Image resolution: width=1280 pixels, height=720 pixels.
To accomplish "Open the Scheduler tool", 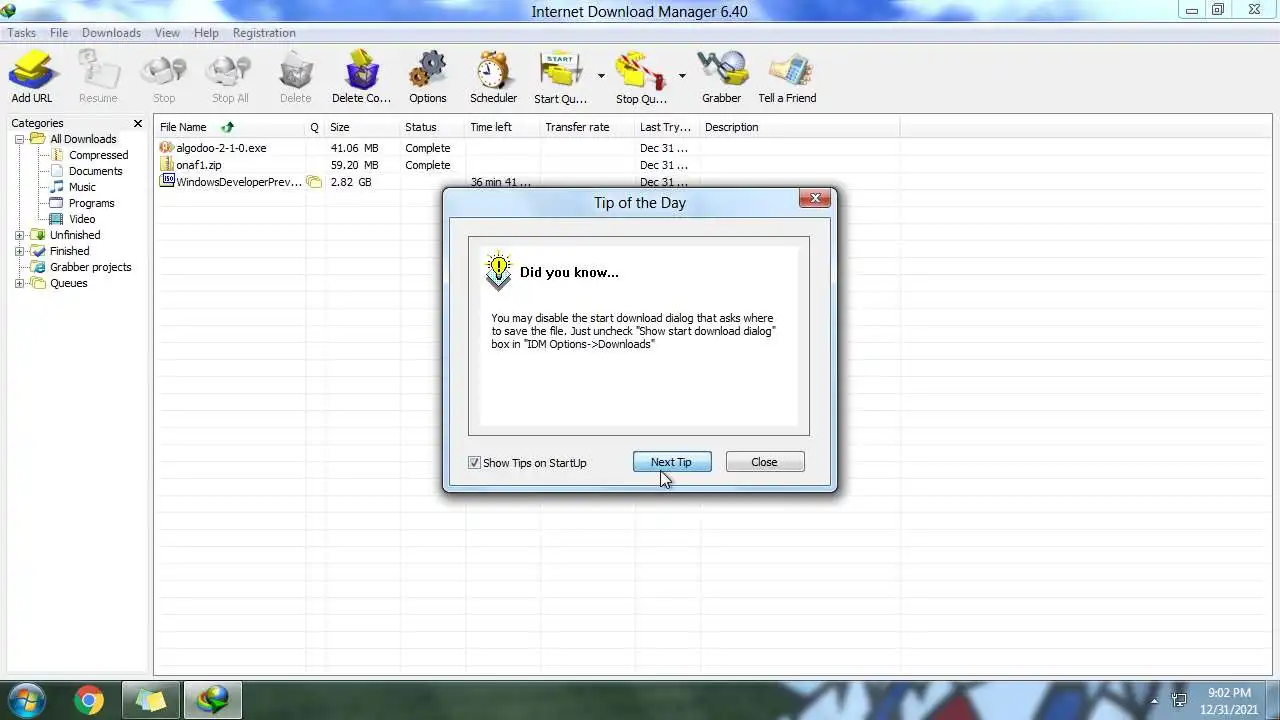I will point(493,77).
